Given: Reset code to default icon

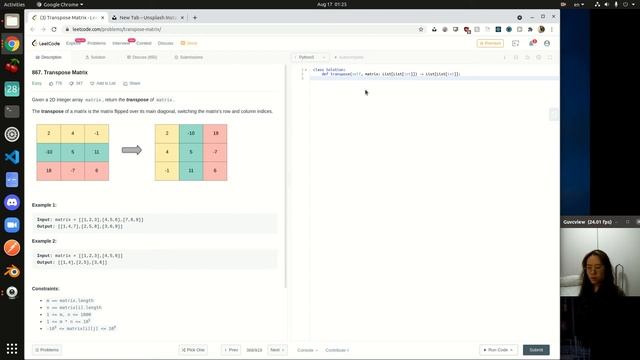Looking at the screenshot, I should (x=527, y=58).
